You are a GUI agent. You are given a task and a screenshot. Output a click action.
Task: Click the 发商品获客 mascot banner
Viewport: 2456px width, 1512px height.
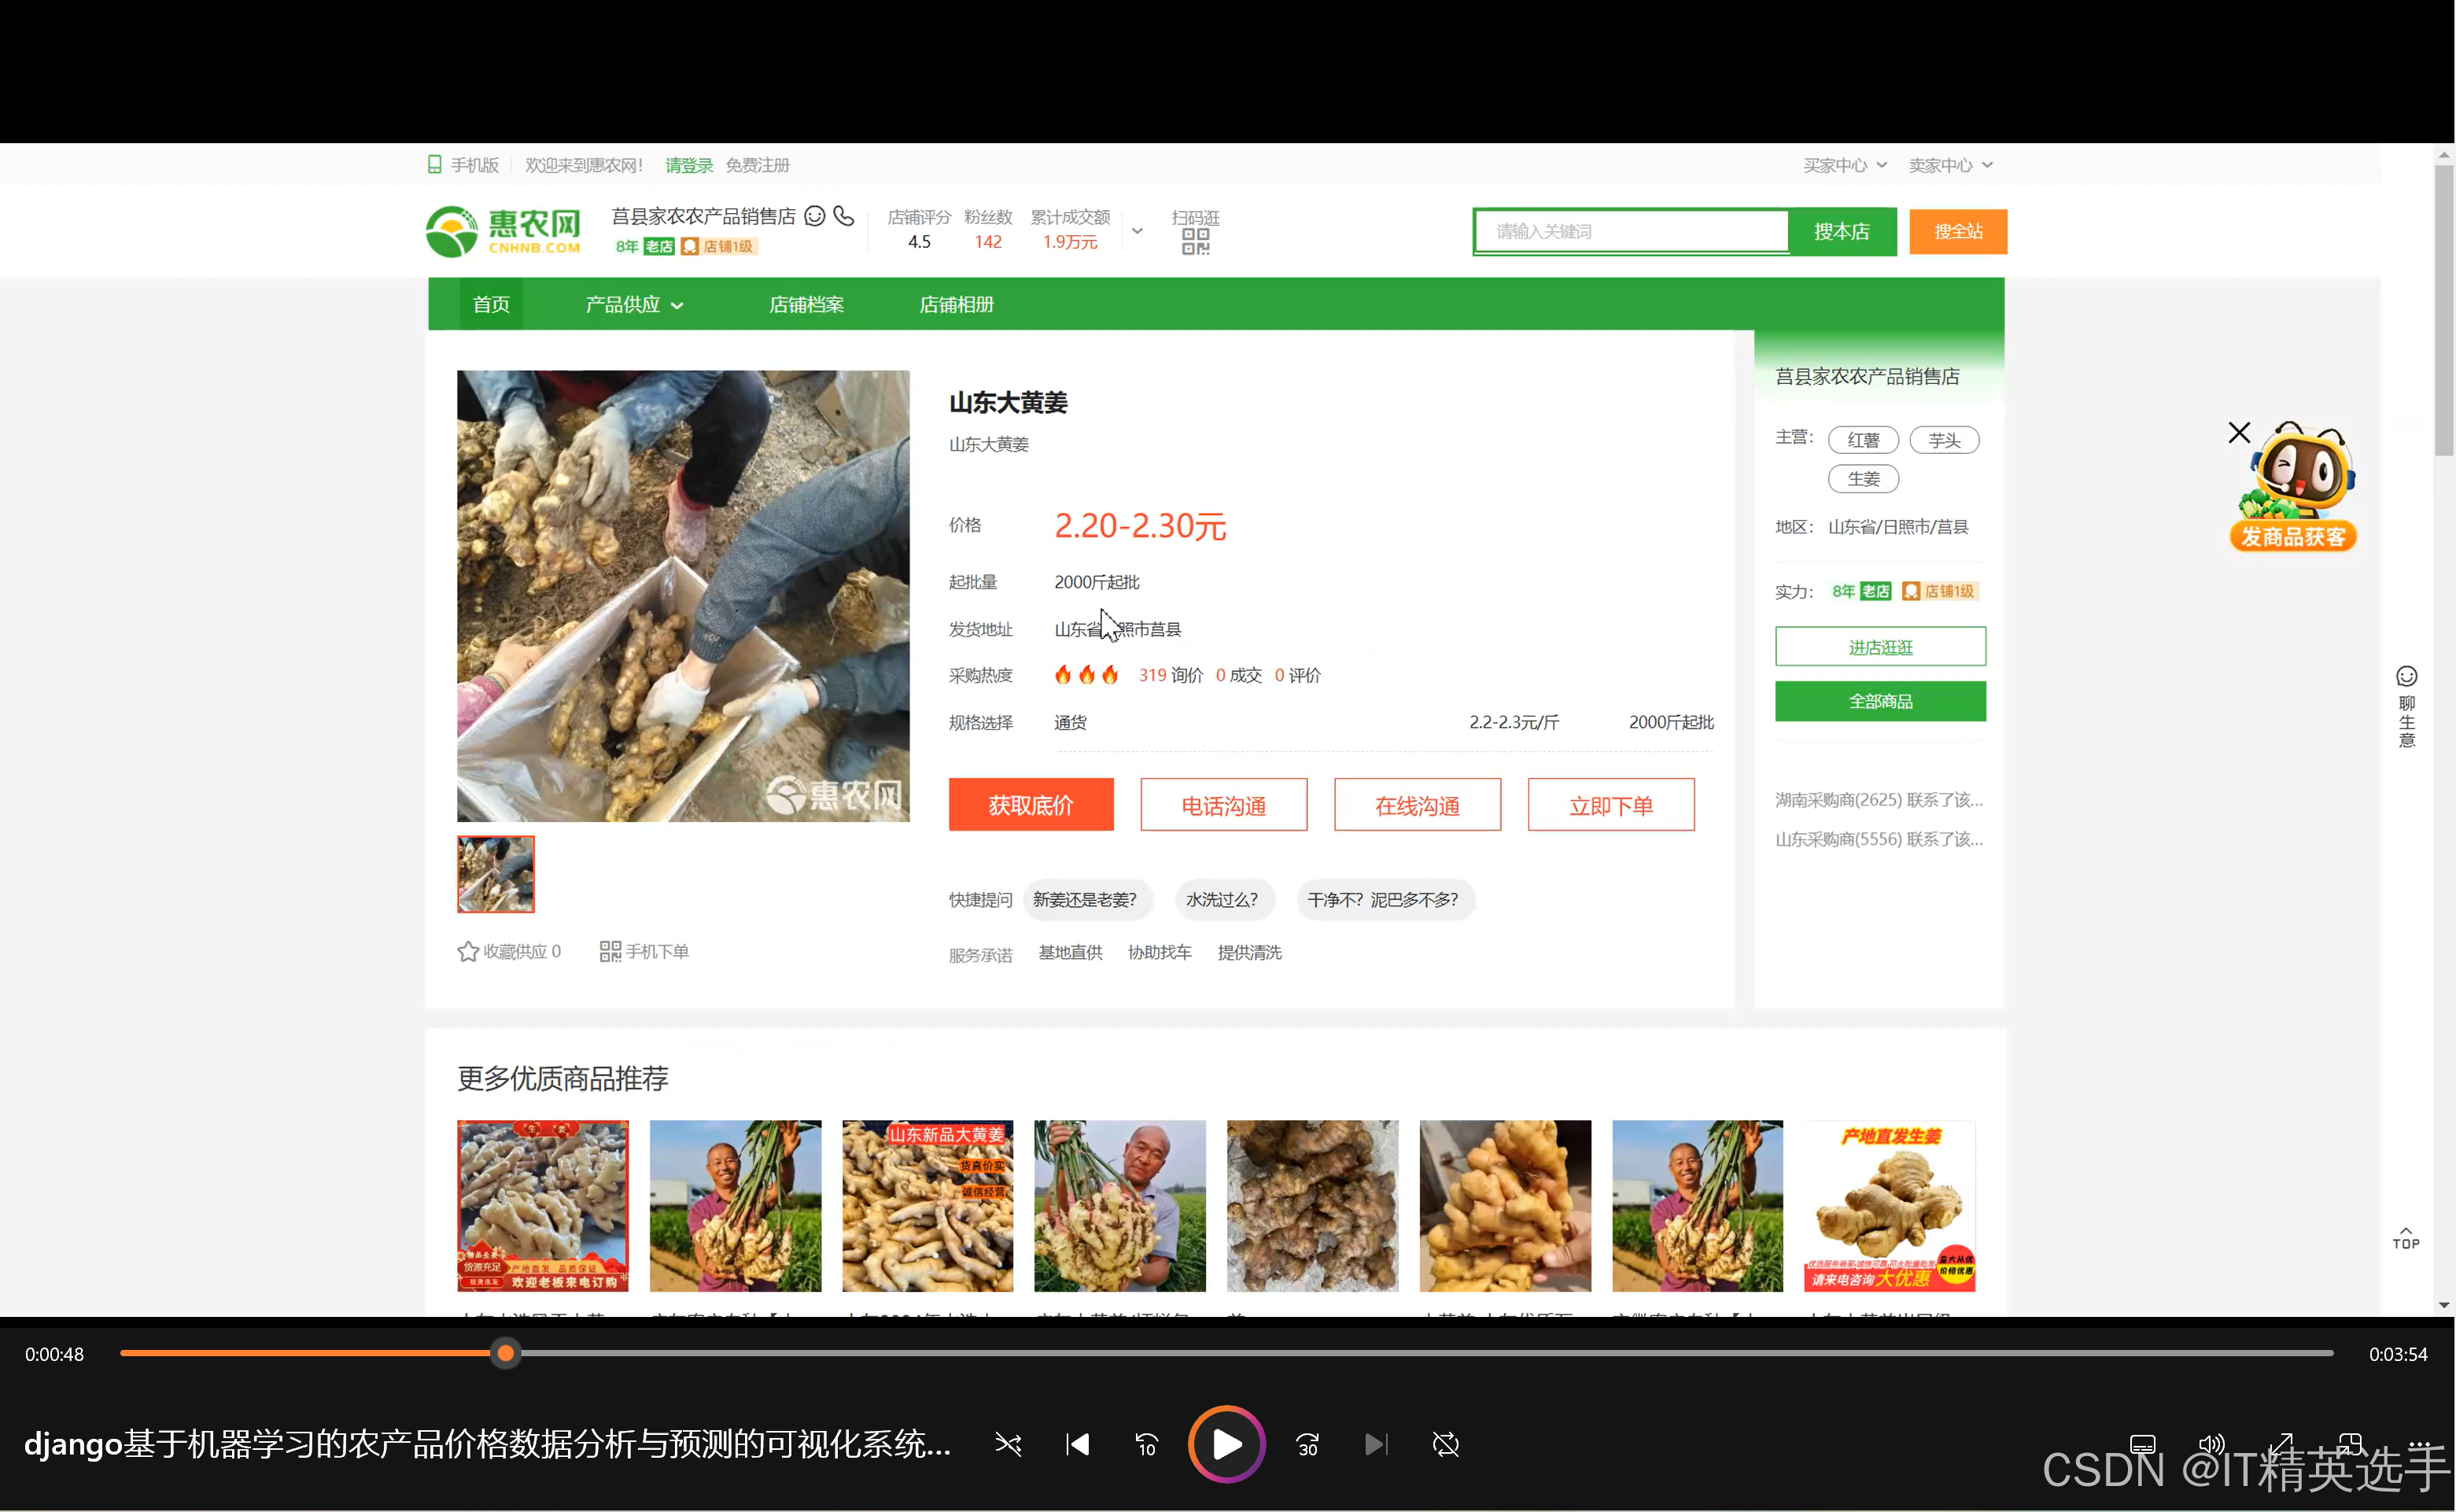pyautogui.click(x=2294, y=487)
